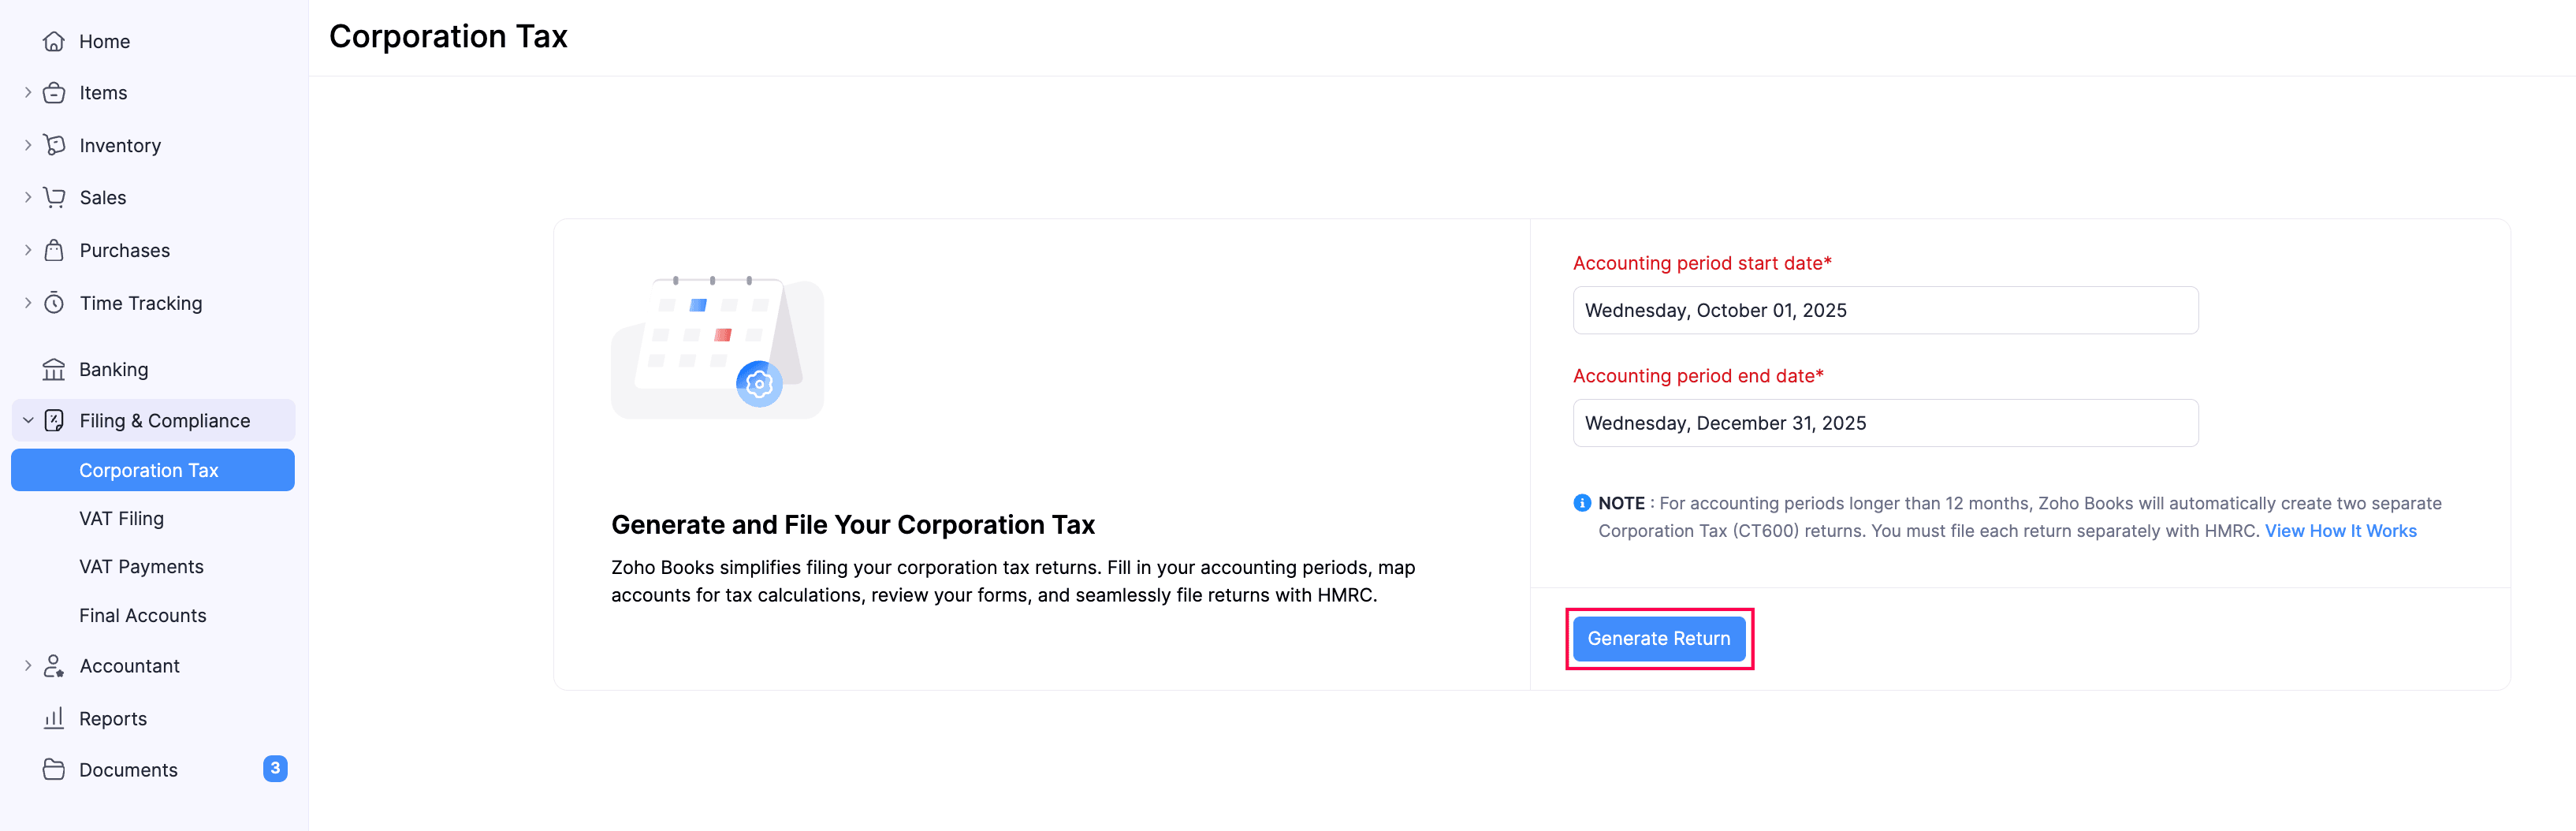Screen dimensions: 2576x831
Task: Click the blue info icon beside NOTE
Action: click(1581, 503)
